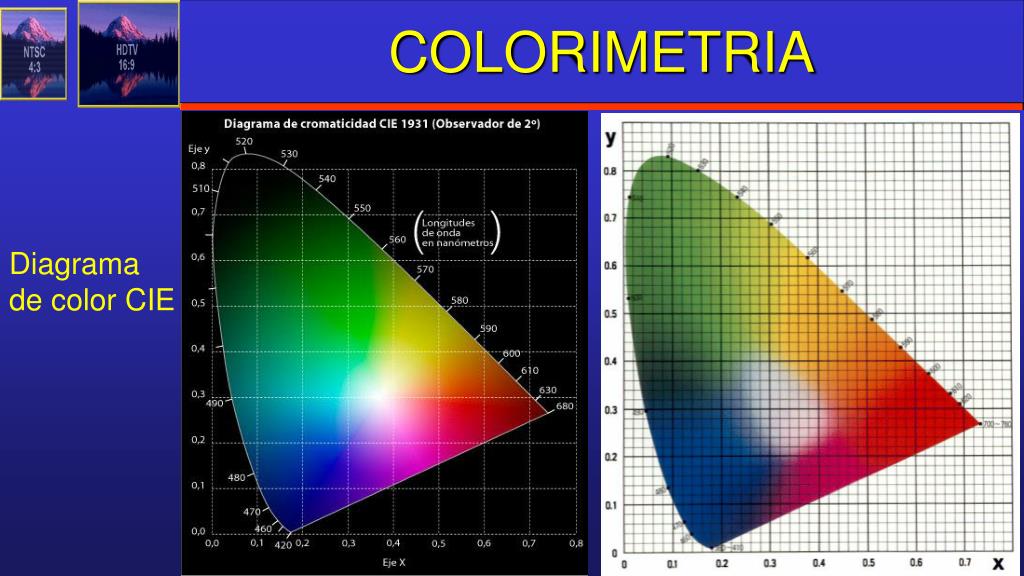Image resolution: width=1024 pixels, height=576 pixels.
Task: Click the '0.8' tick on right diagram's y axis
Action: click(610, 171)
